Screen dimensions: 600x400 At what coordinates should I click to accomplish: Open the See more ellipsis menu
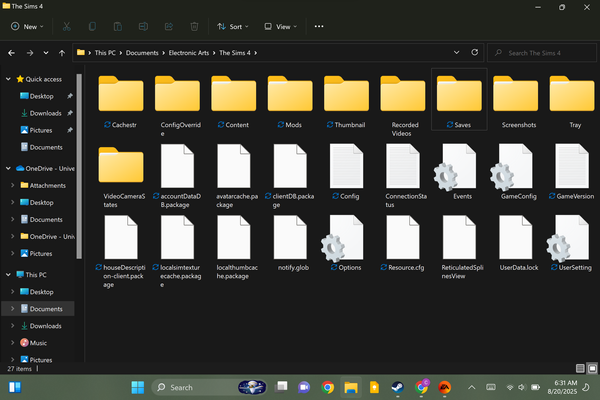pyautogui.click(x=319, y=26)
